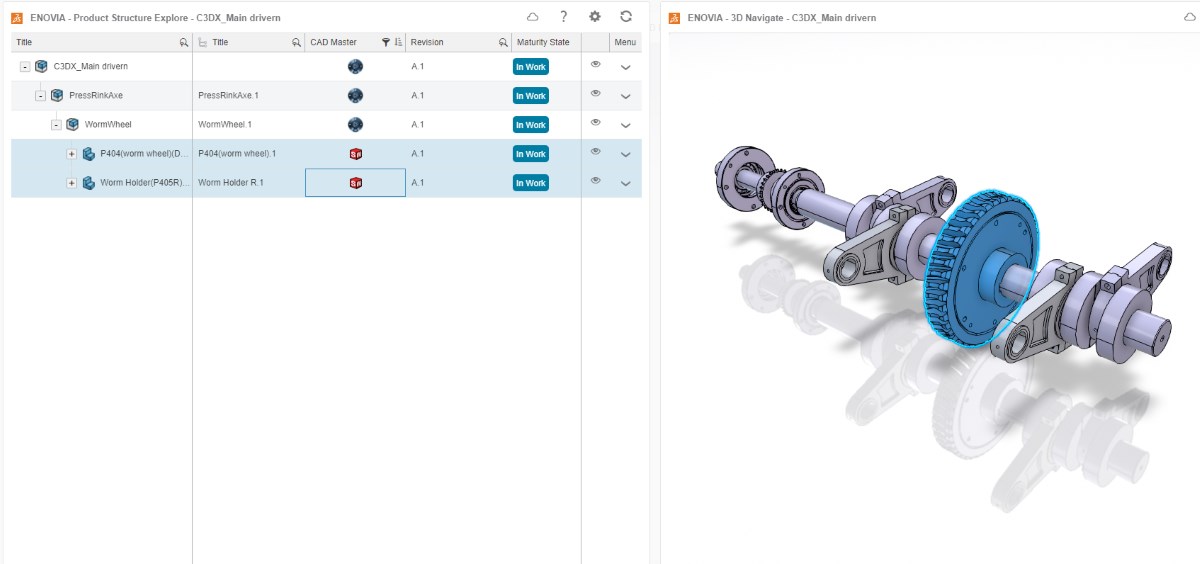Screen dimensions: 1200x564
Task: Toggle visibility eye of Worm Holder row
Action: (595, 180)
